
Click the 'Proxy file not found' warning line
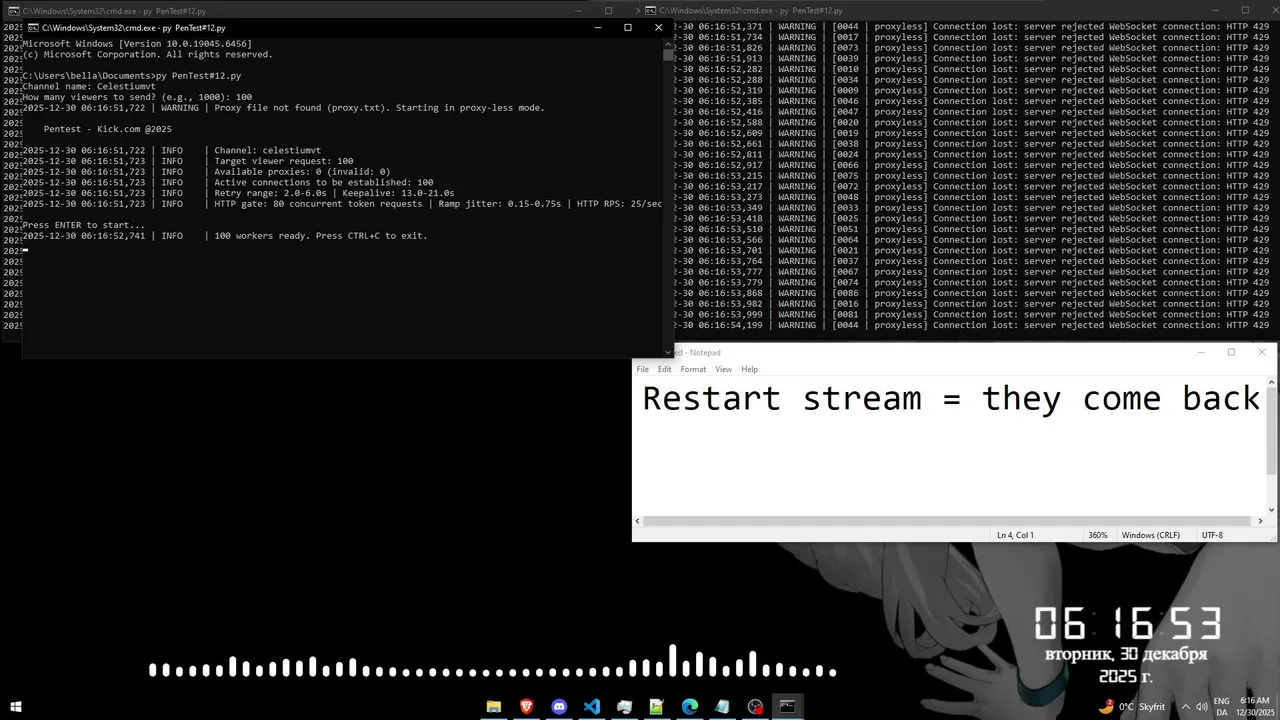coord(284,108)
